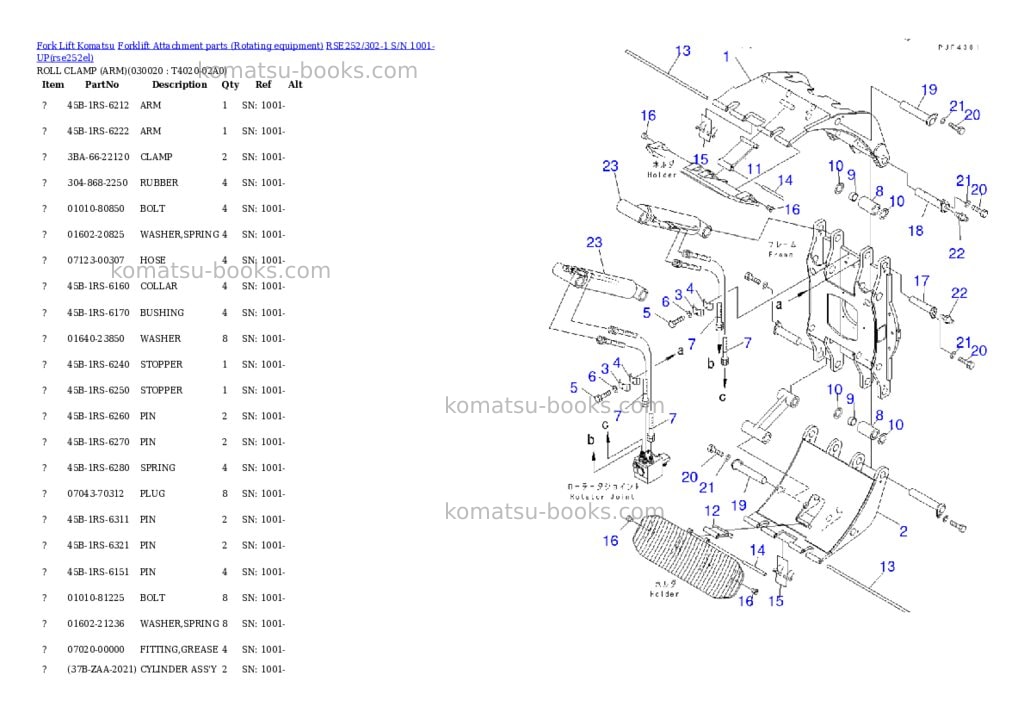Select part number 01640-23850

point(95,339)
